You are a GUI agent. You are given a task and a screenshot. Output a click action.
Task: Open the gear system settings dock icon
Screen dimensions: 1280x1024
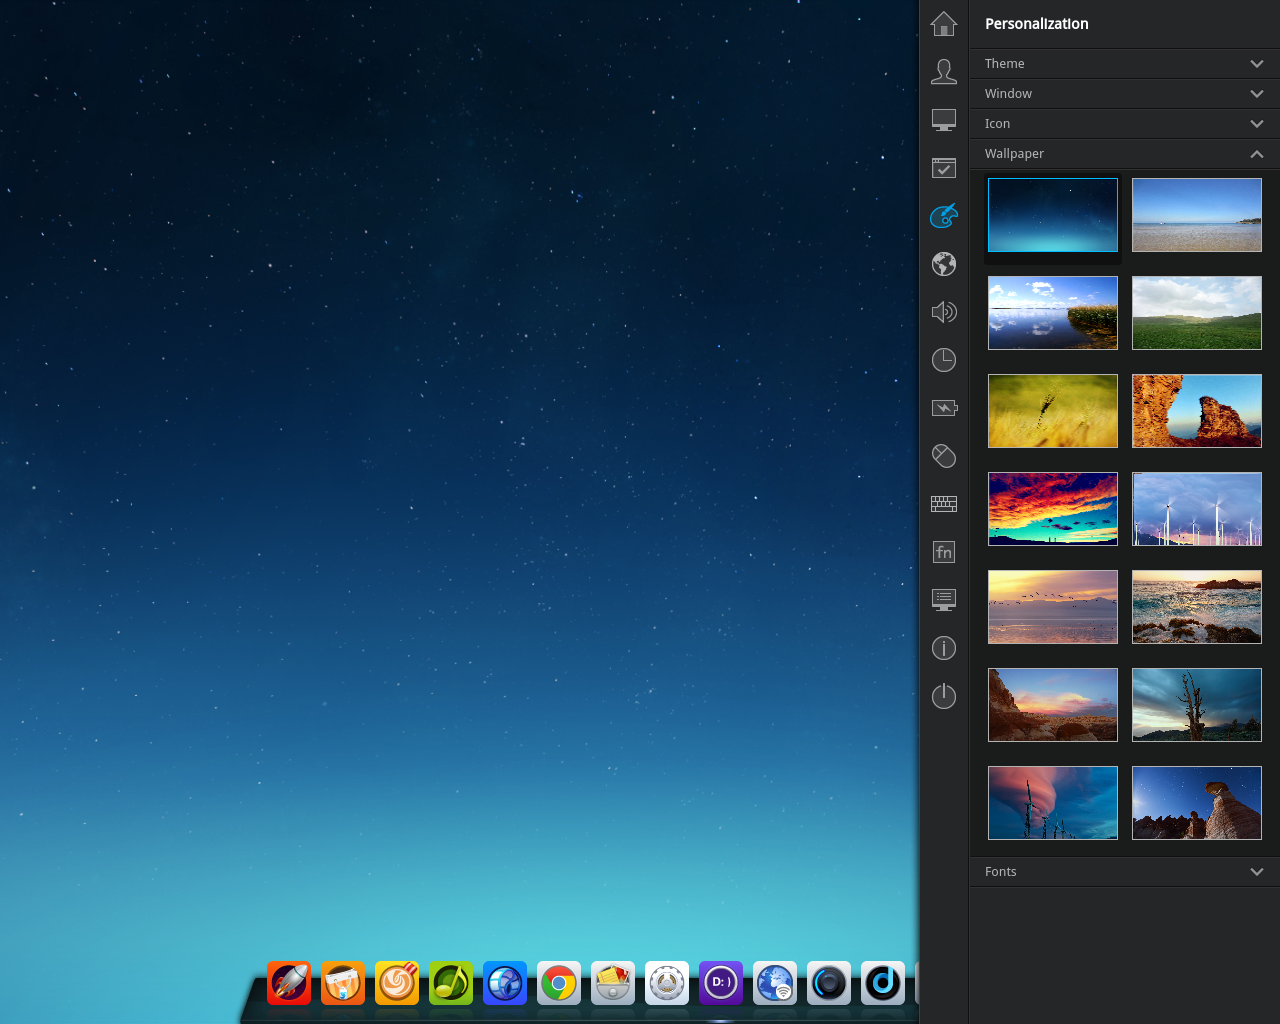point(667,983)
